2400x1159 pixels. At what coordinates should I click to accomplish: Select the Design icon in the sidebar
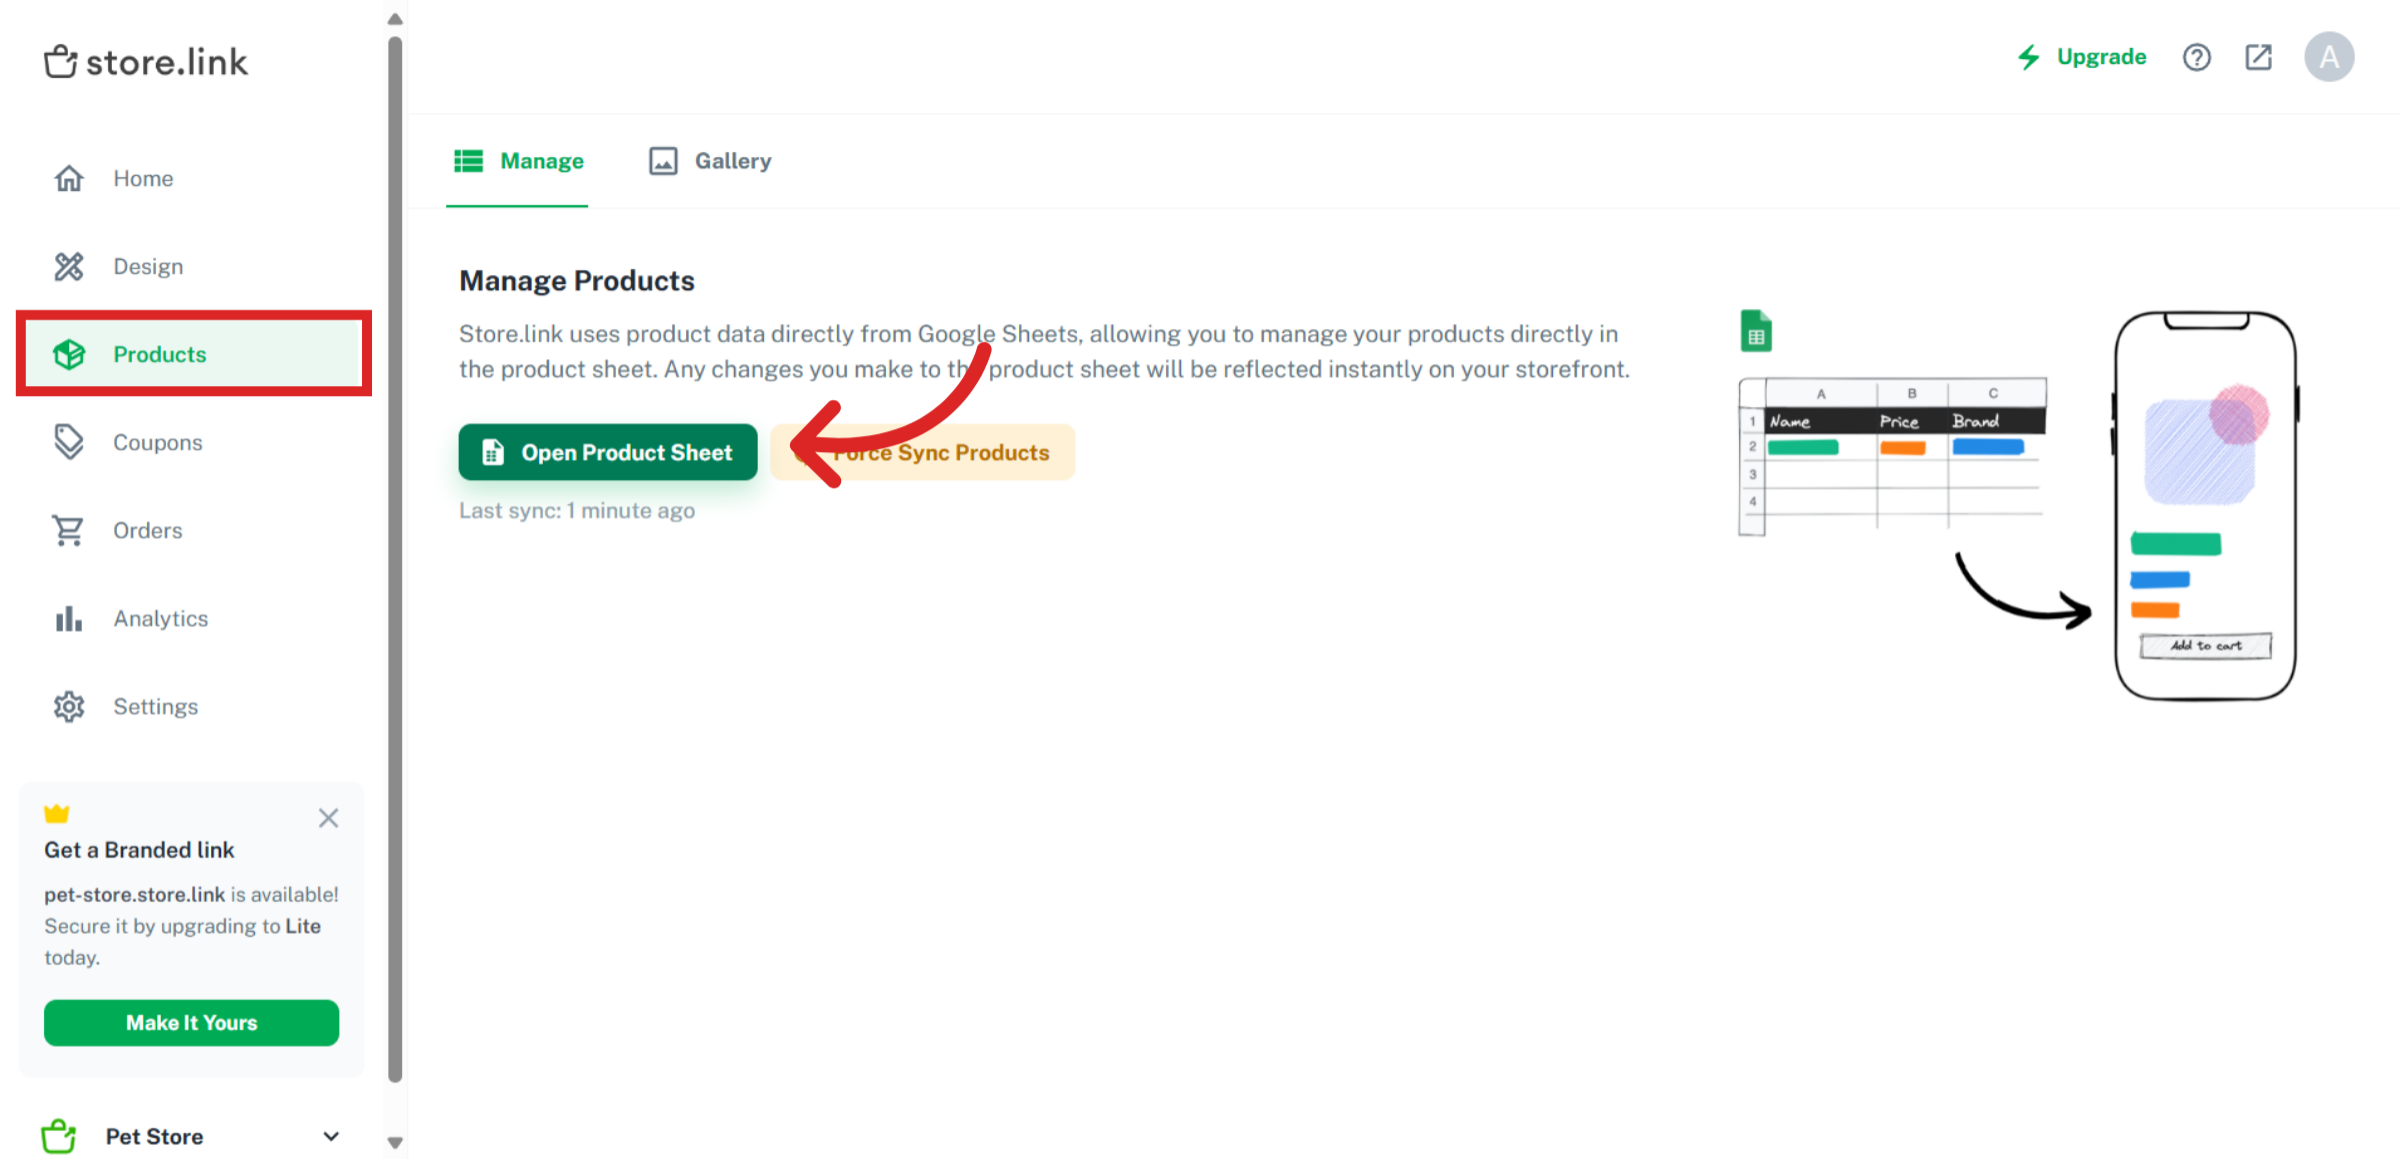(x=69, y=266)
